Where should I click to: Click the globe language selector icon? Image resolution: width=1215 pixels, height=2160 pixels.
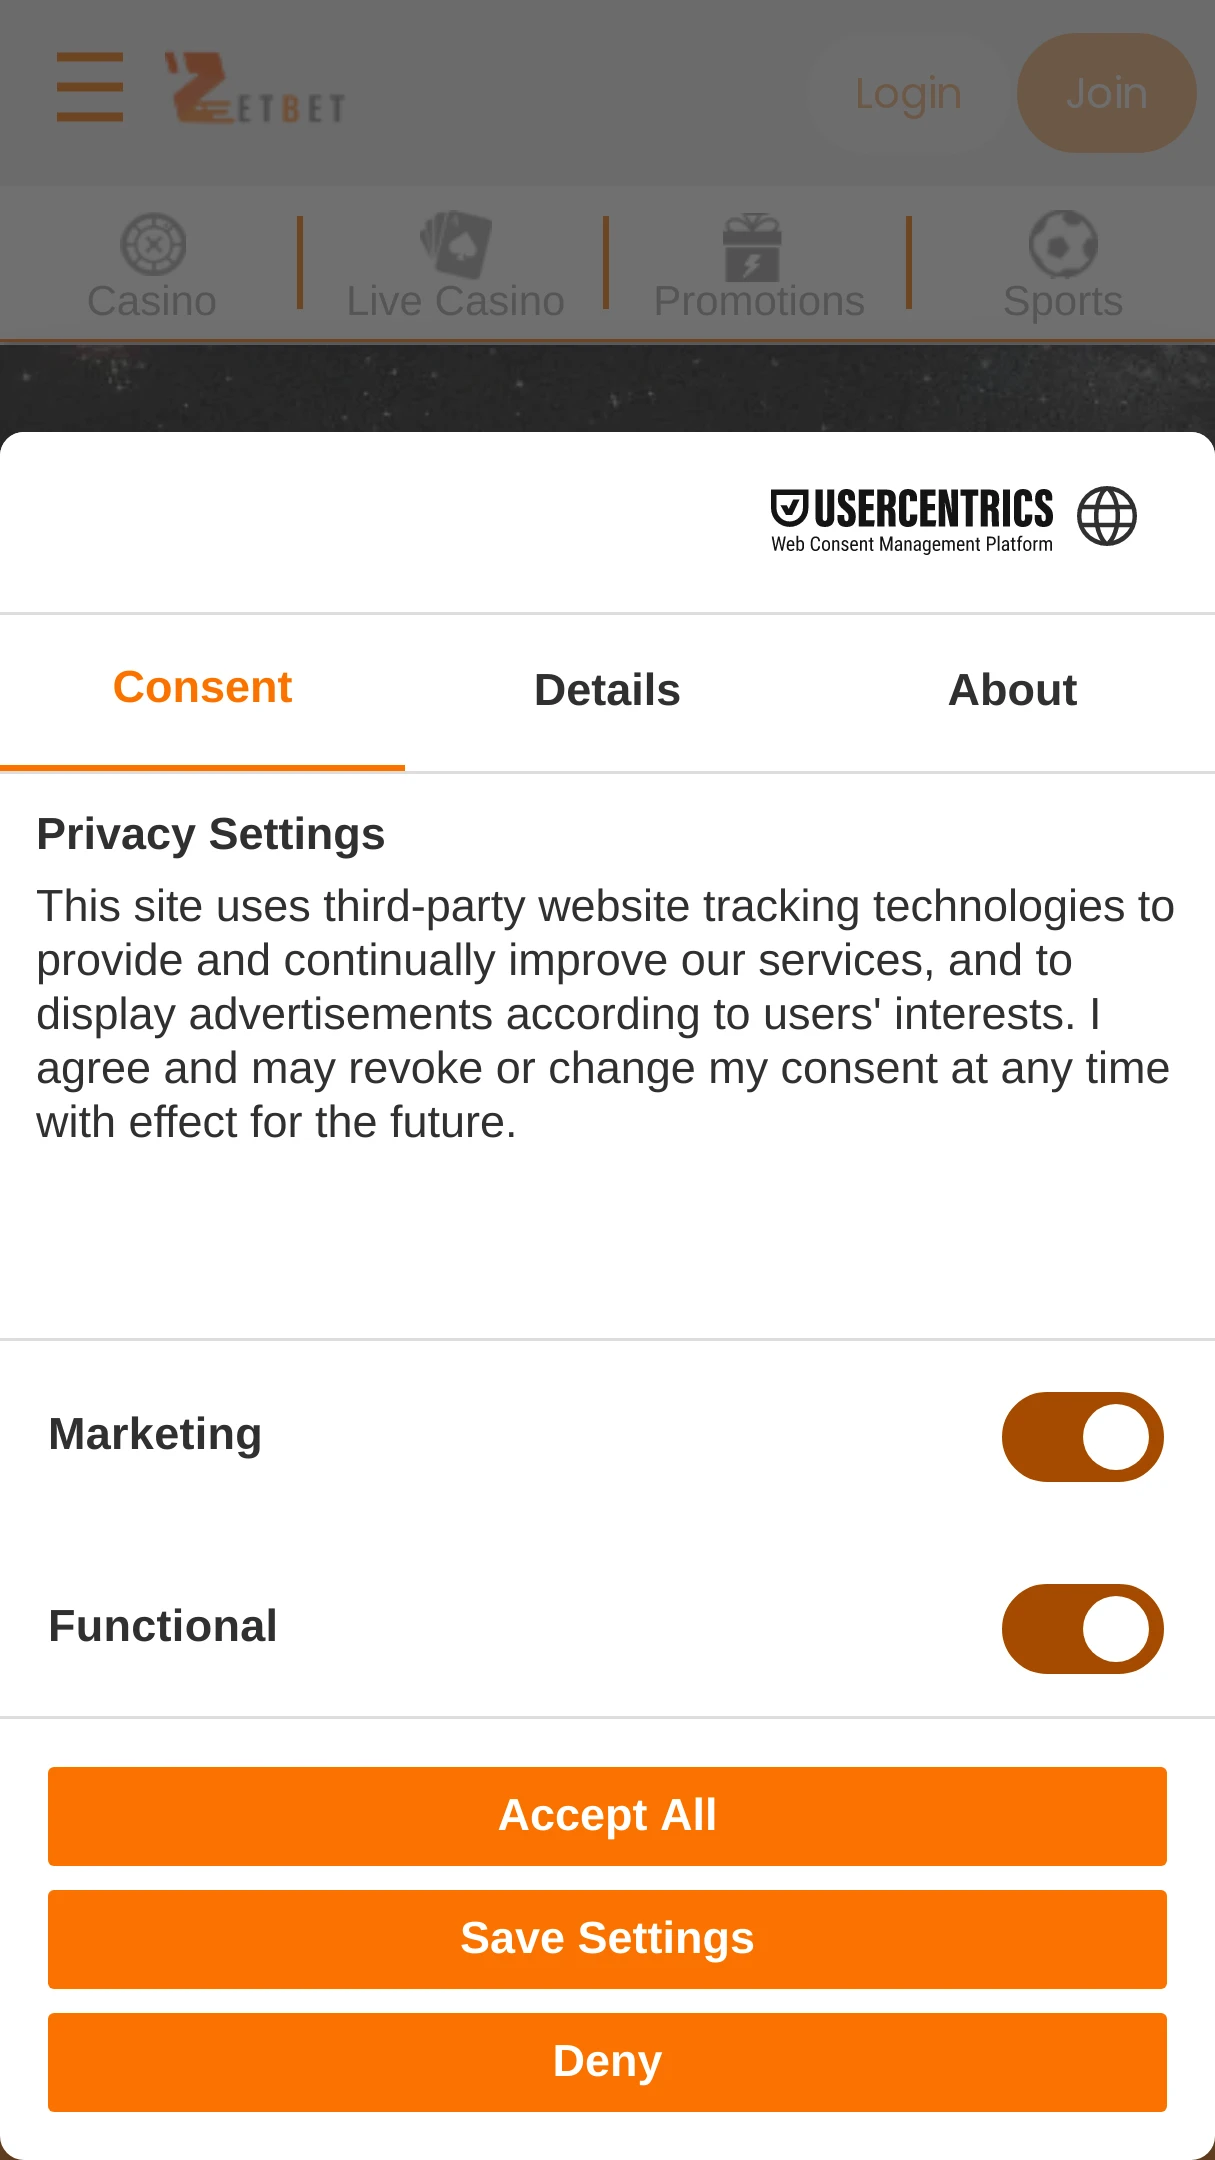tap(1106, 516)
